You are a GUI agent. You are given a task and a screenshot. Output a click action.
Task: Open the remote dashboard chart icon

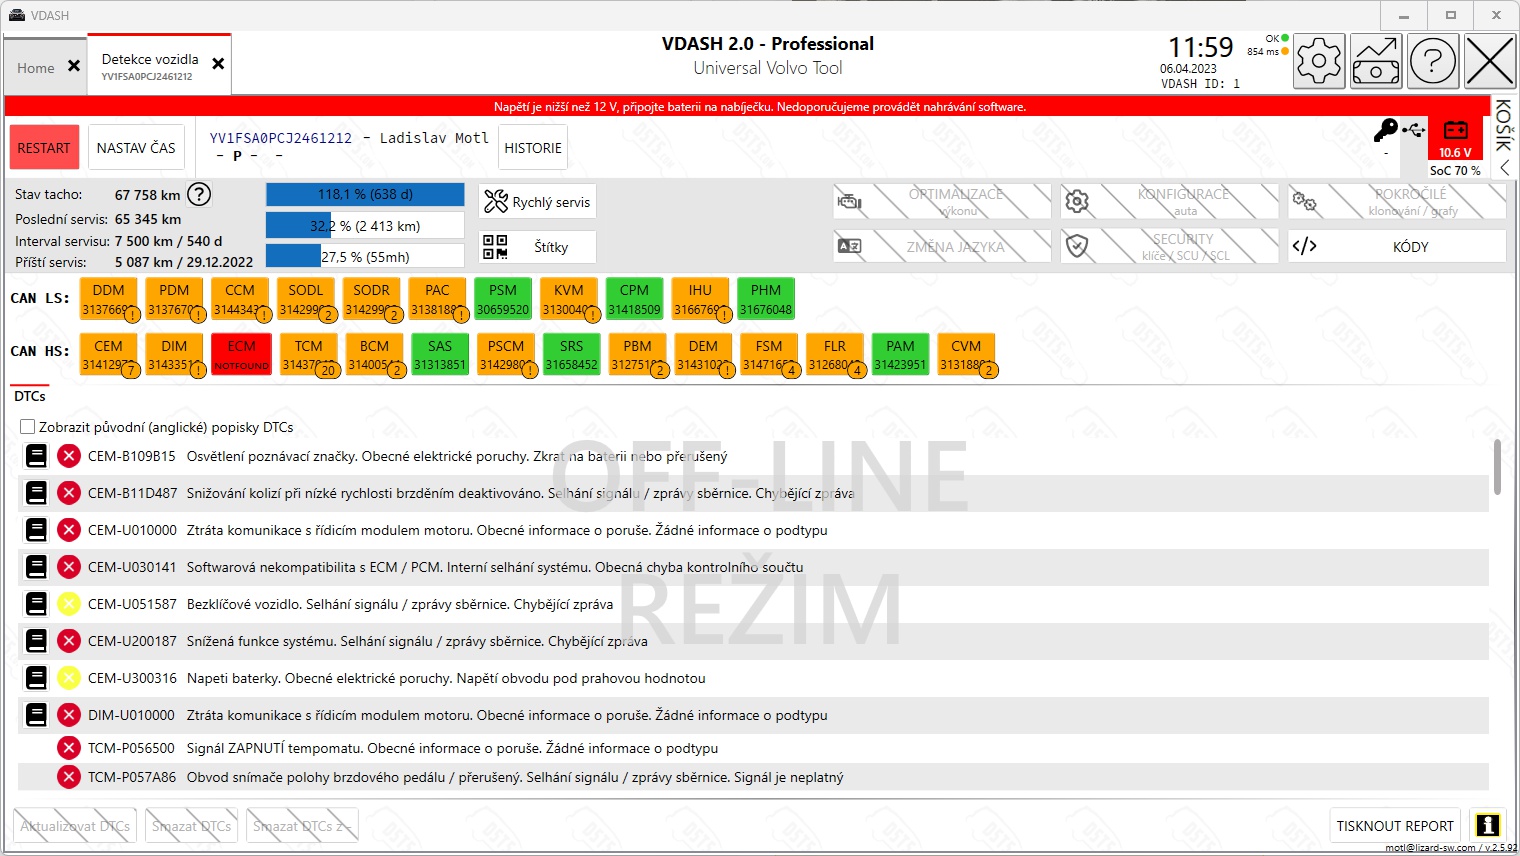(x=1376, y=62)
